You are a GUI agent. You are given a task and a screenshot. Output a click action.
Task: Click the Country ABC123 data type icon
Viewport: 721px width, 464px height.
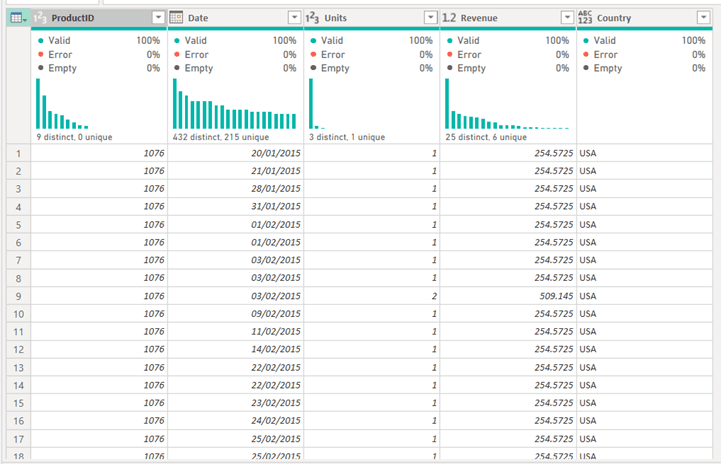(585, 18)
